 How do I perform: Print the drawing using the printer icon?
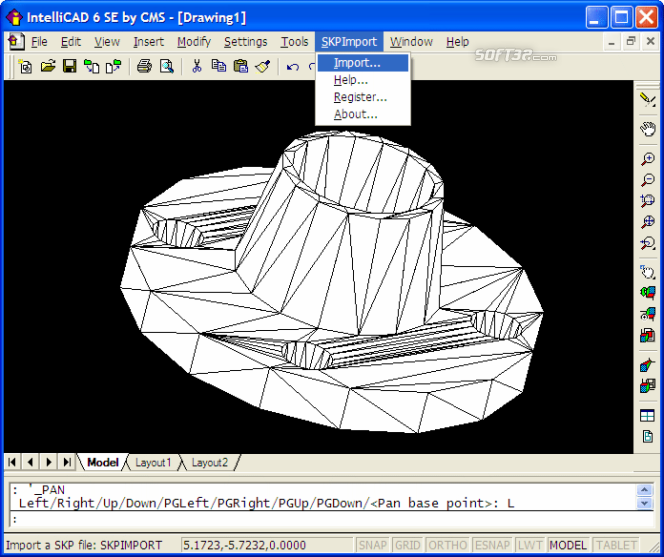click(x=144, y=66)
